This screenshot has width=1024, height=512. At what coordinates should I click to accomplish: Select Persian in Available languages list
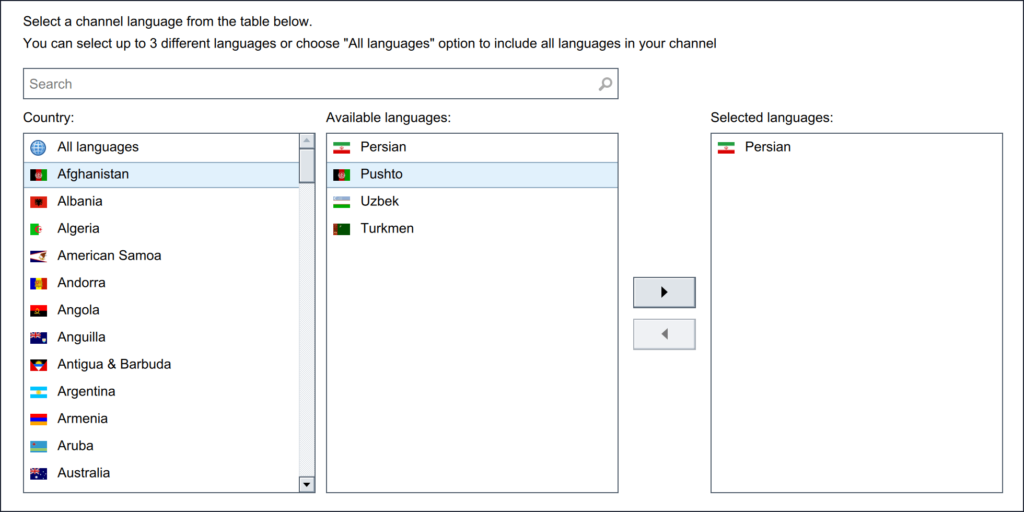point(383,147)
